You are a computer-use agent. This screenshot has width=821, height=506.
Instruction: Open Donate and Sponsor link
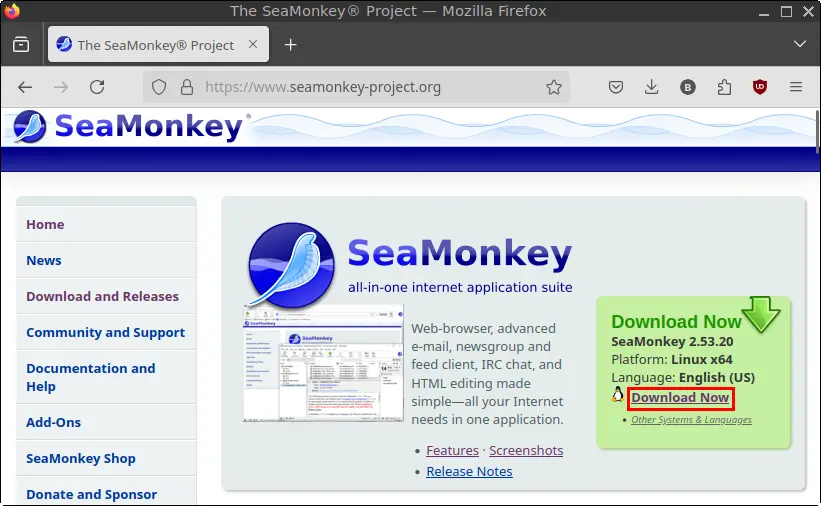point(92,494)
